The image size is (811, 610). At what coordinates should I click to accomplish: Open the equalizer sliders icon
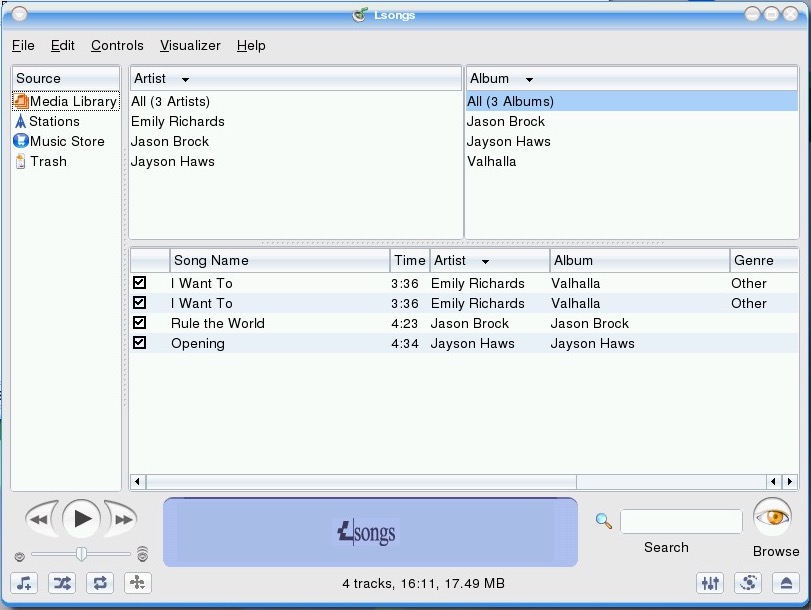[711, 583]
